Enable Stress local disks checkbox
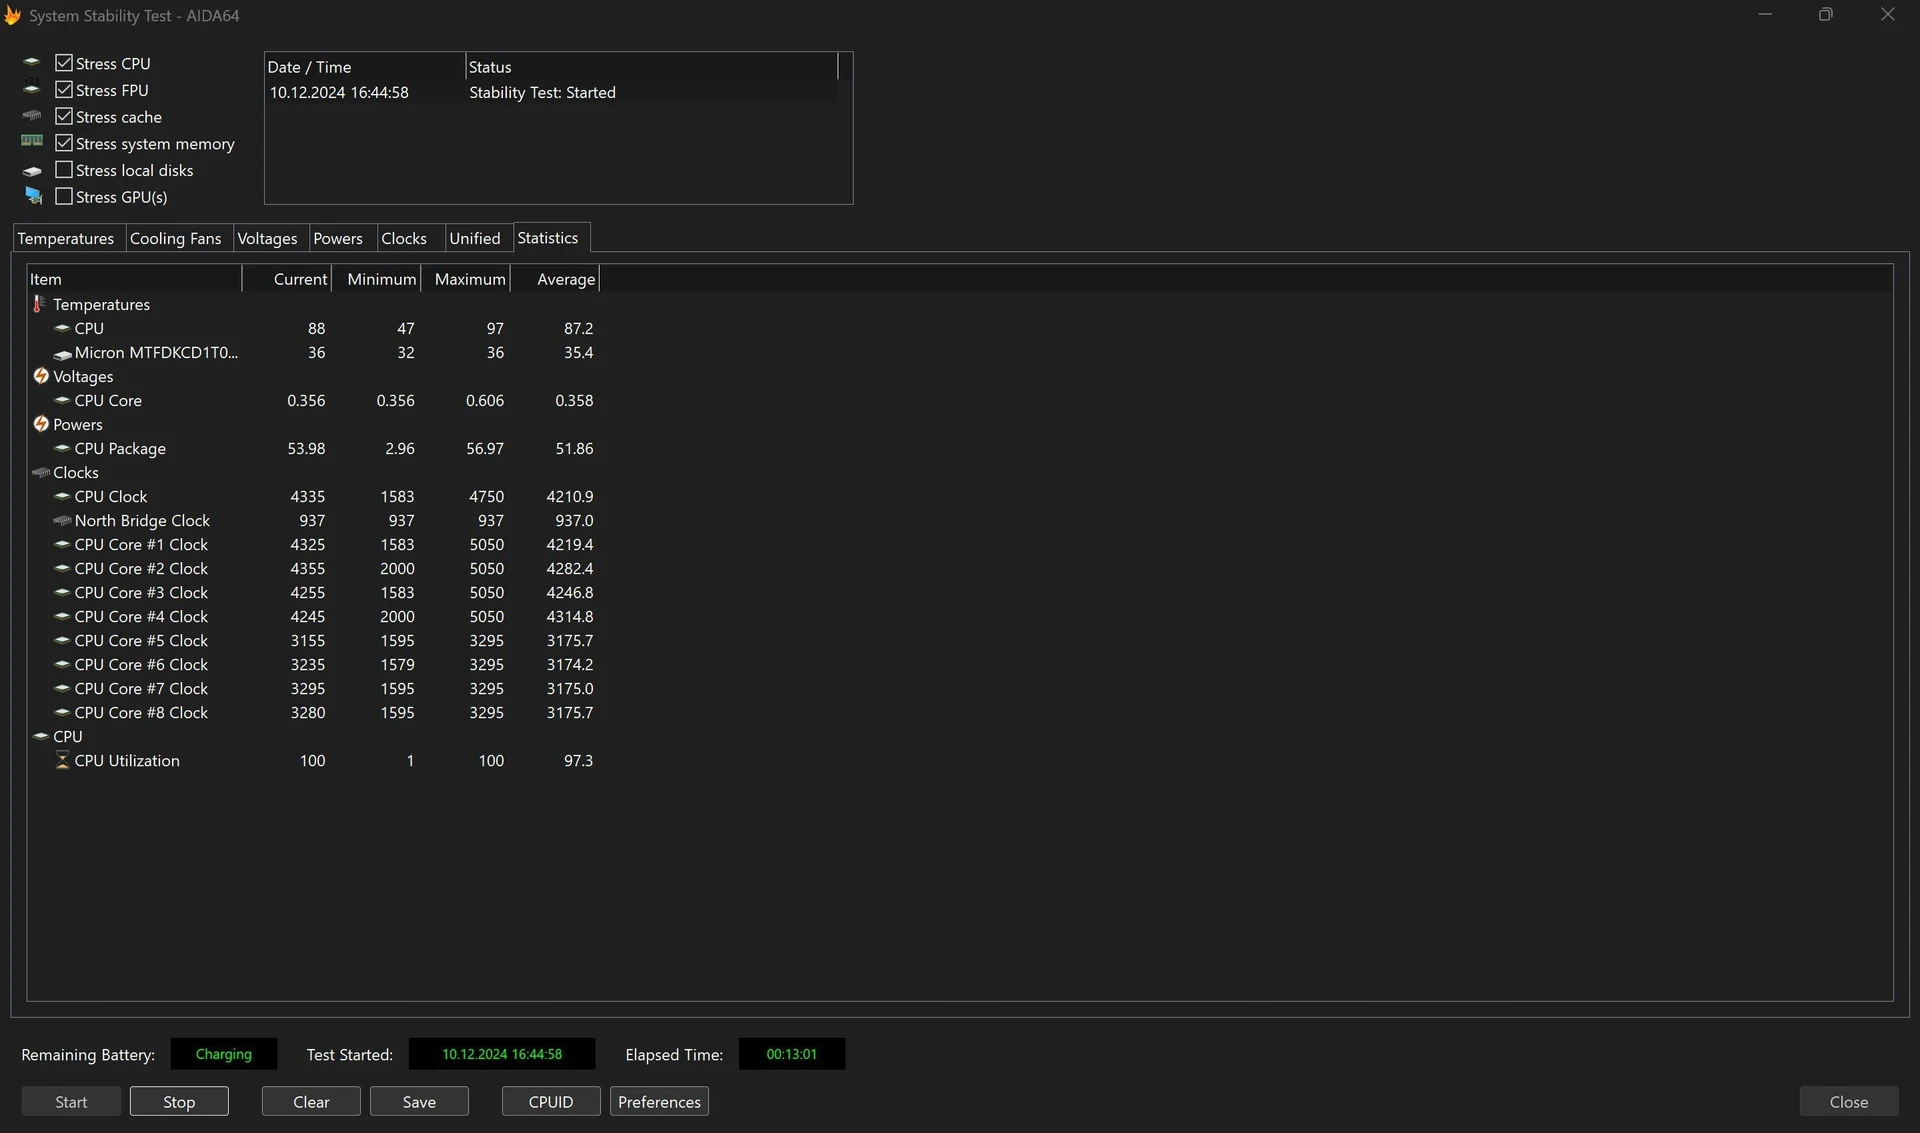1920x1133 pixels. pyautogui.click(x=64, y=169)
